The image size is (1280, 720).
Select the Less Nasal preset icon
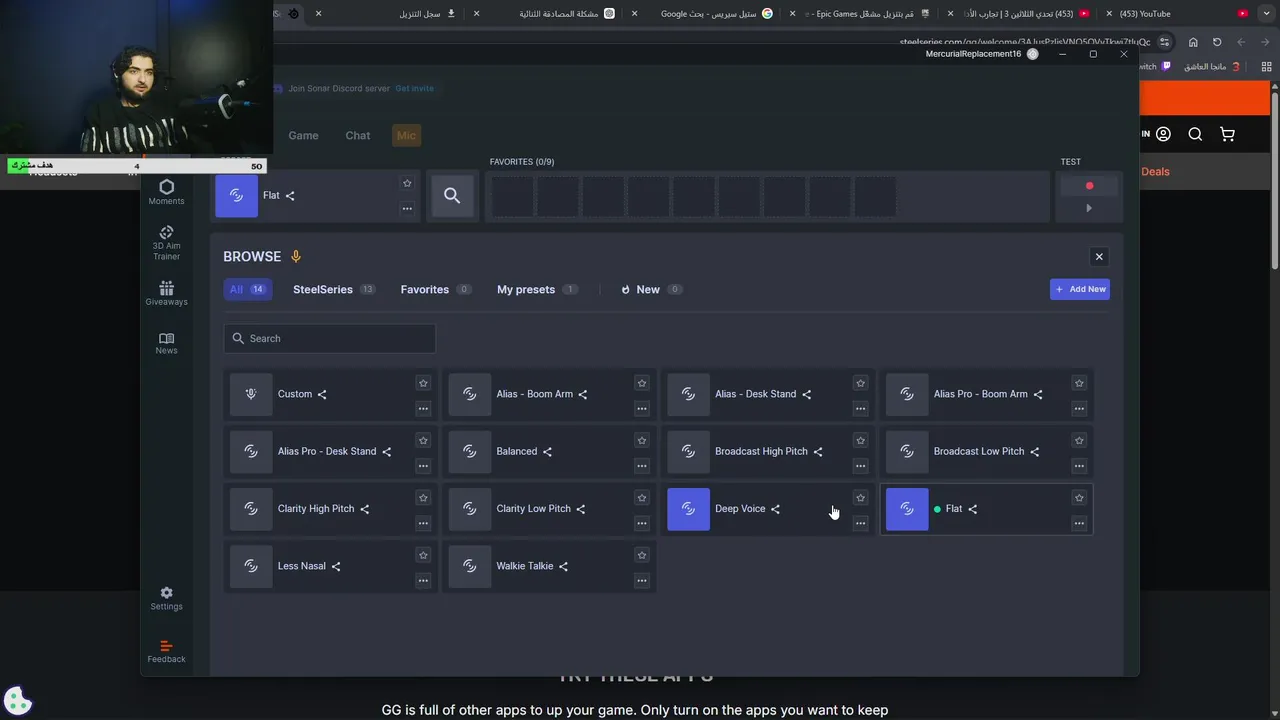tap(251, 566)
